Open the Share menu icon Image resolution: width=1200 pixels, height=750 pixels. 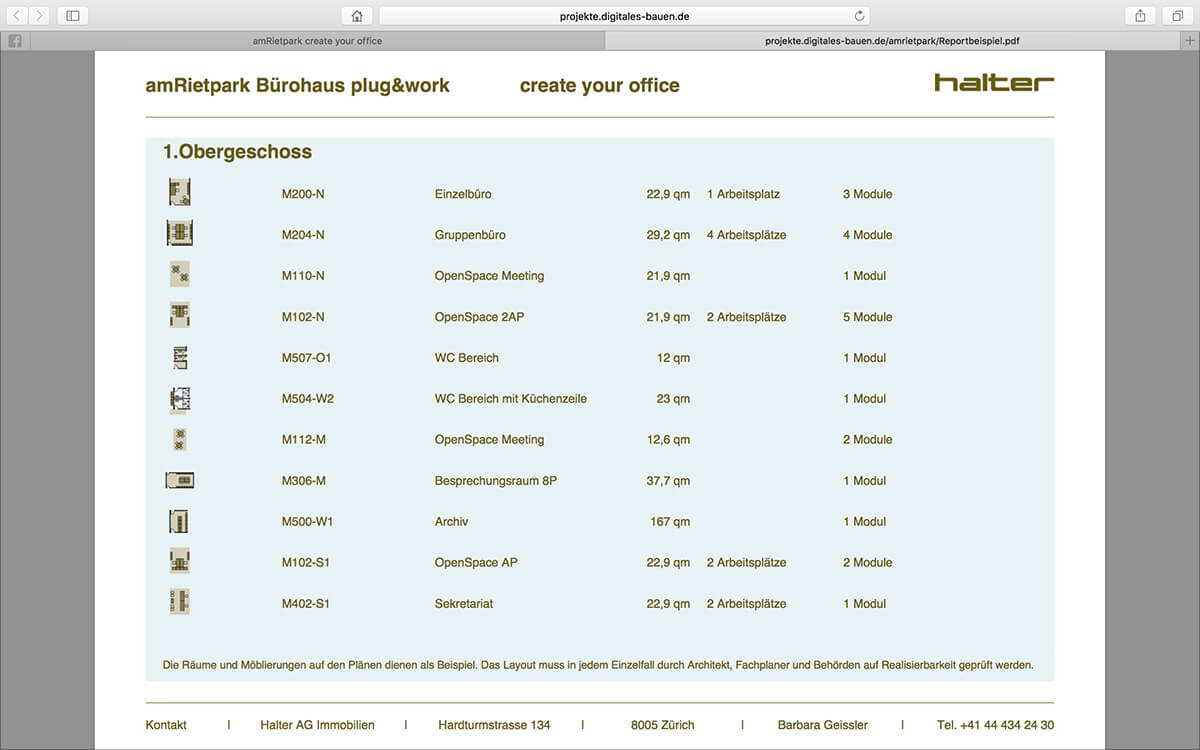pyautogui.click(x=1140, y=16)
